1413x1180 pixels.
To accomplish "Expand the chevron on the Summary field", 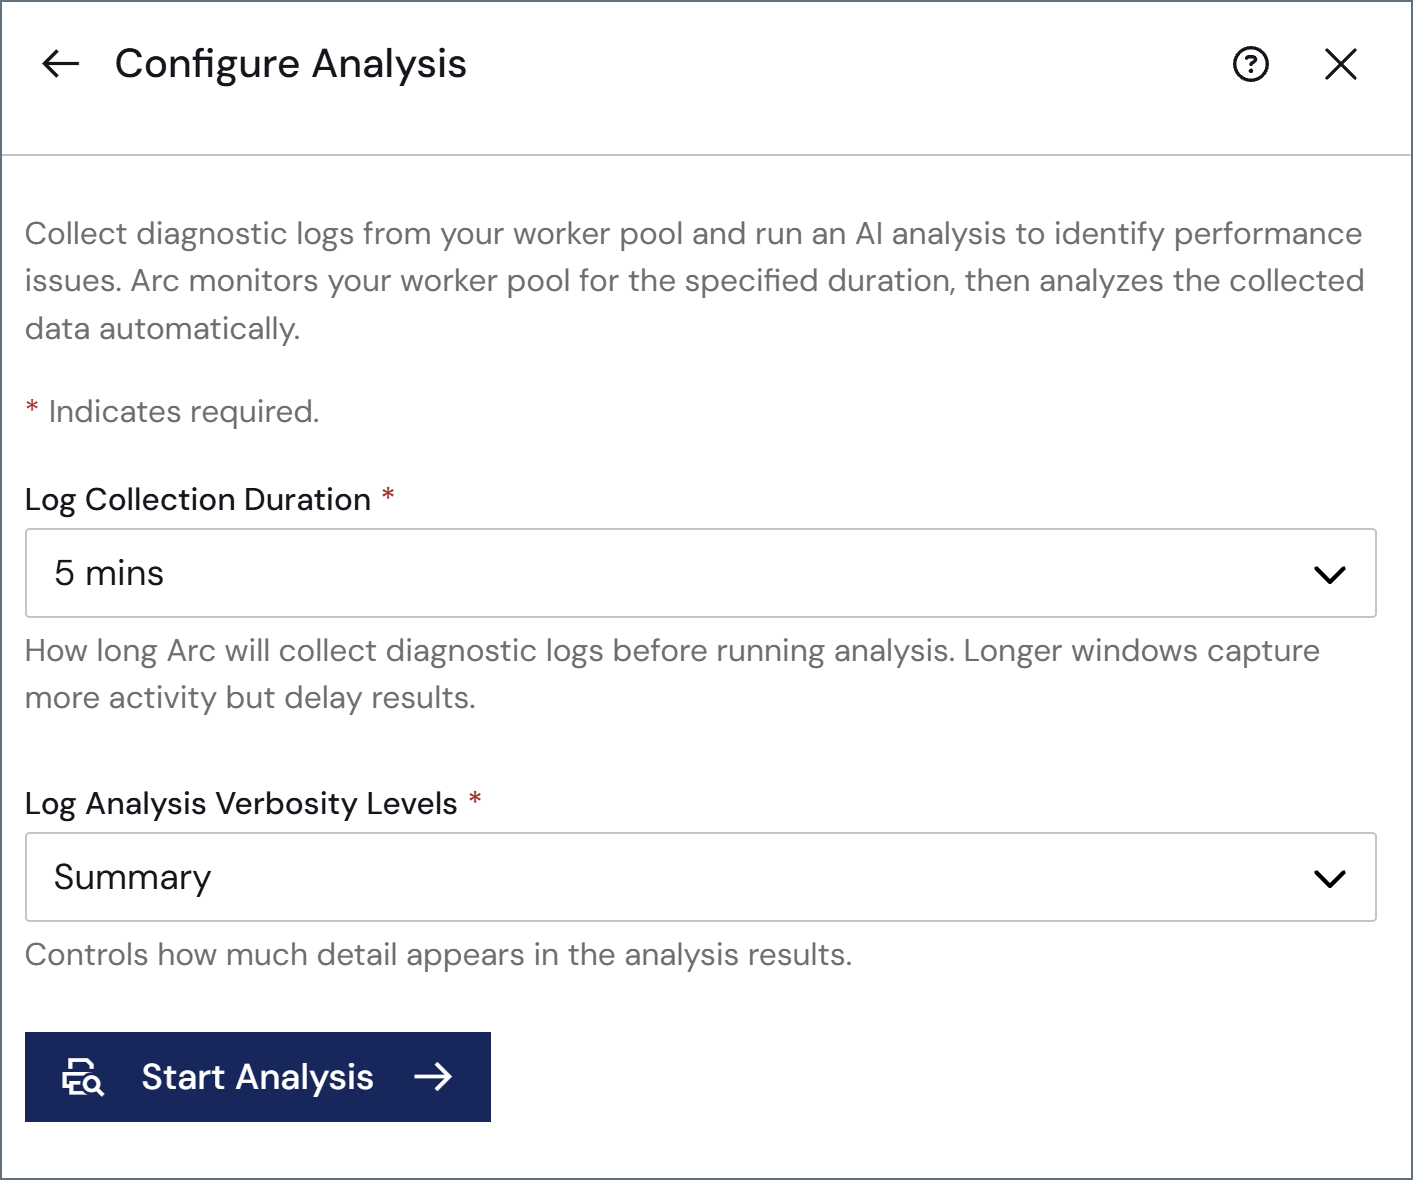I will (x=1329, y=878).
